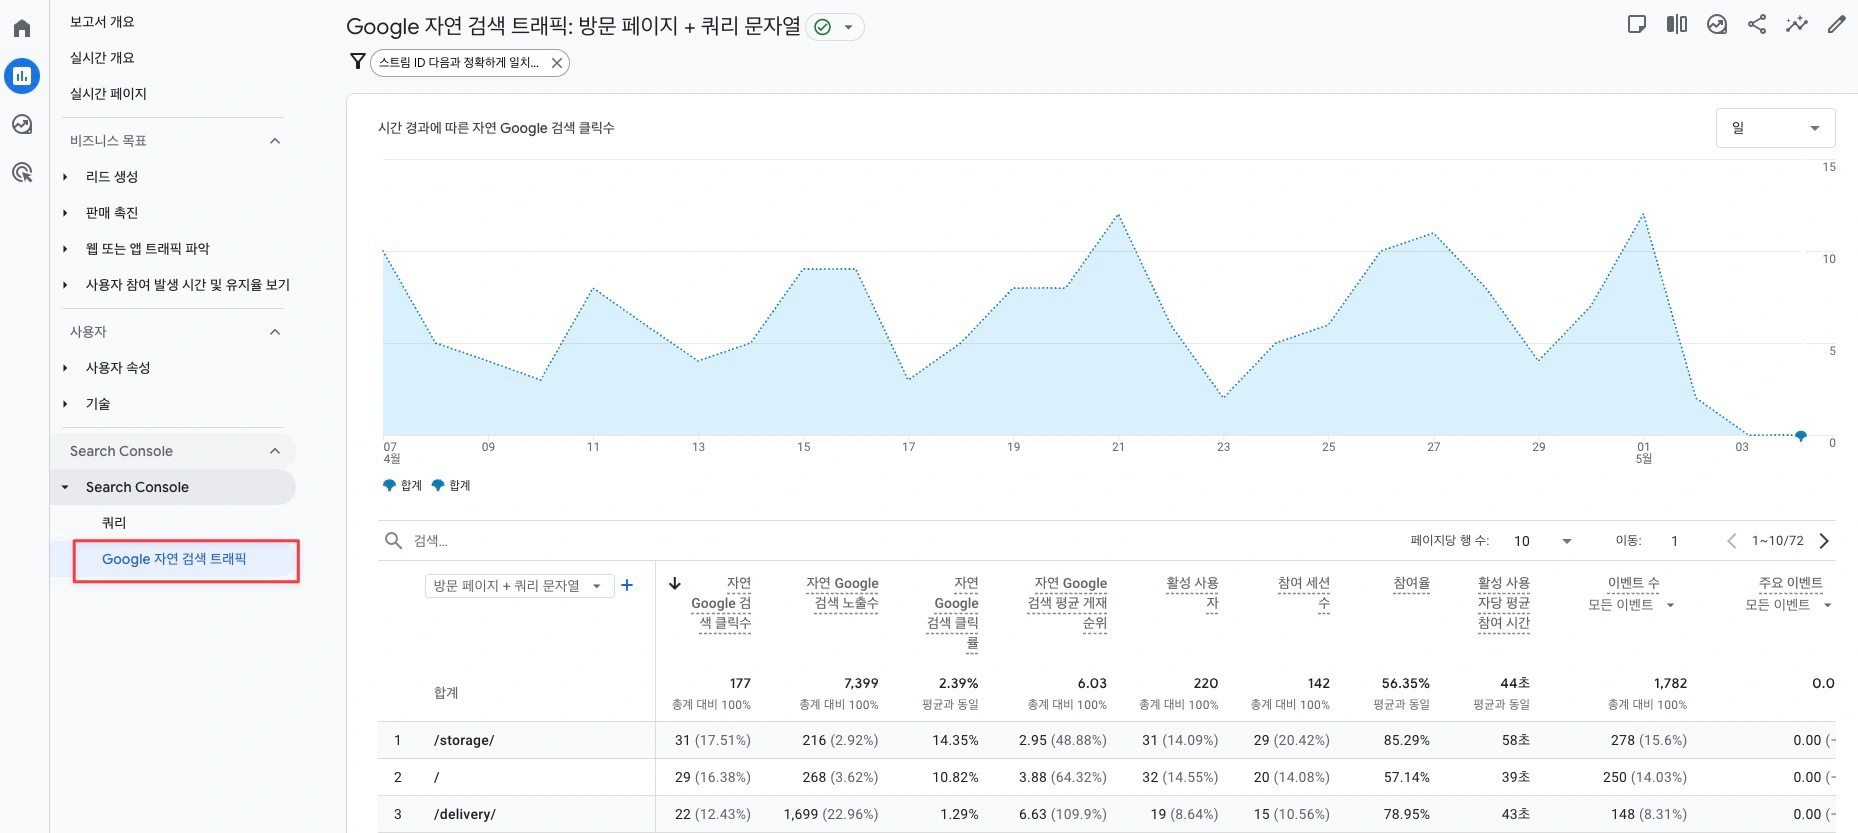Viewport: 1858px width, 833px height.
Task: Sort by 자연 Google 검색 클릭수 column
Action: (720, 603)
